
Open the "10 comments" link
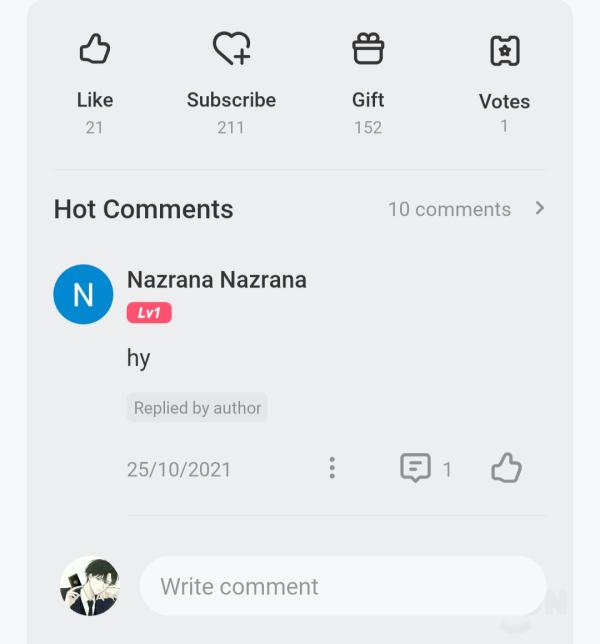point(449,209)
